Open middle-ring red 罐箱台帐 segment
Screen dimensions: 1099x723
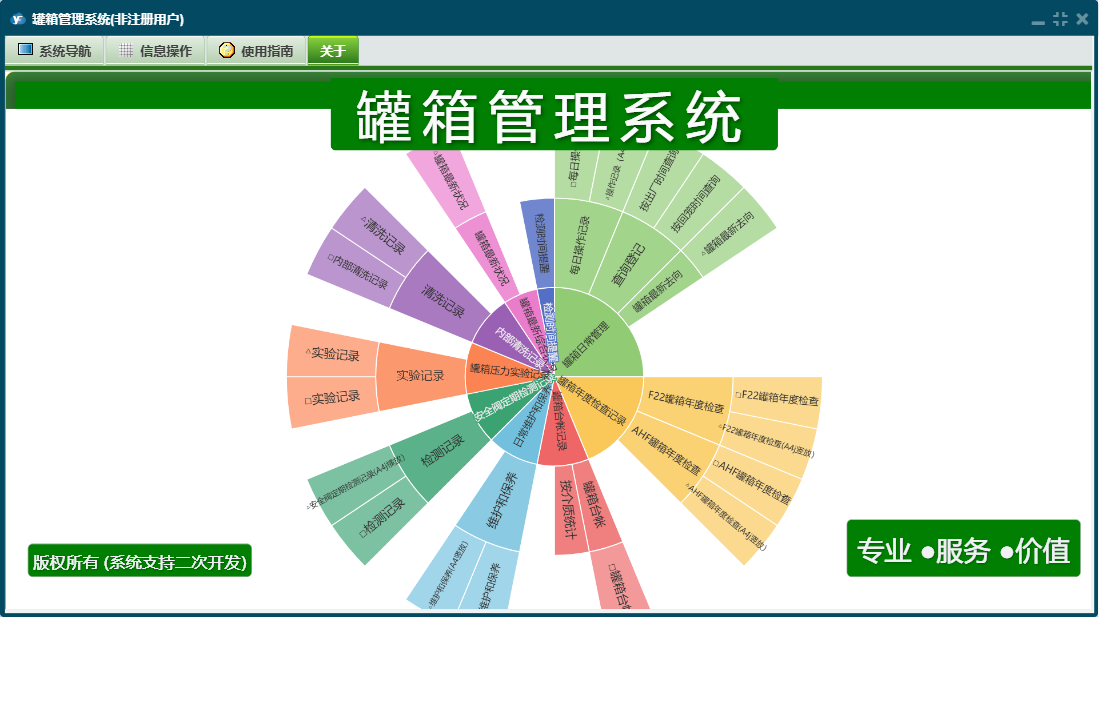(x=596, y=504)
